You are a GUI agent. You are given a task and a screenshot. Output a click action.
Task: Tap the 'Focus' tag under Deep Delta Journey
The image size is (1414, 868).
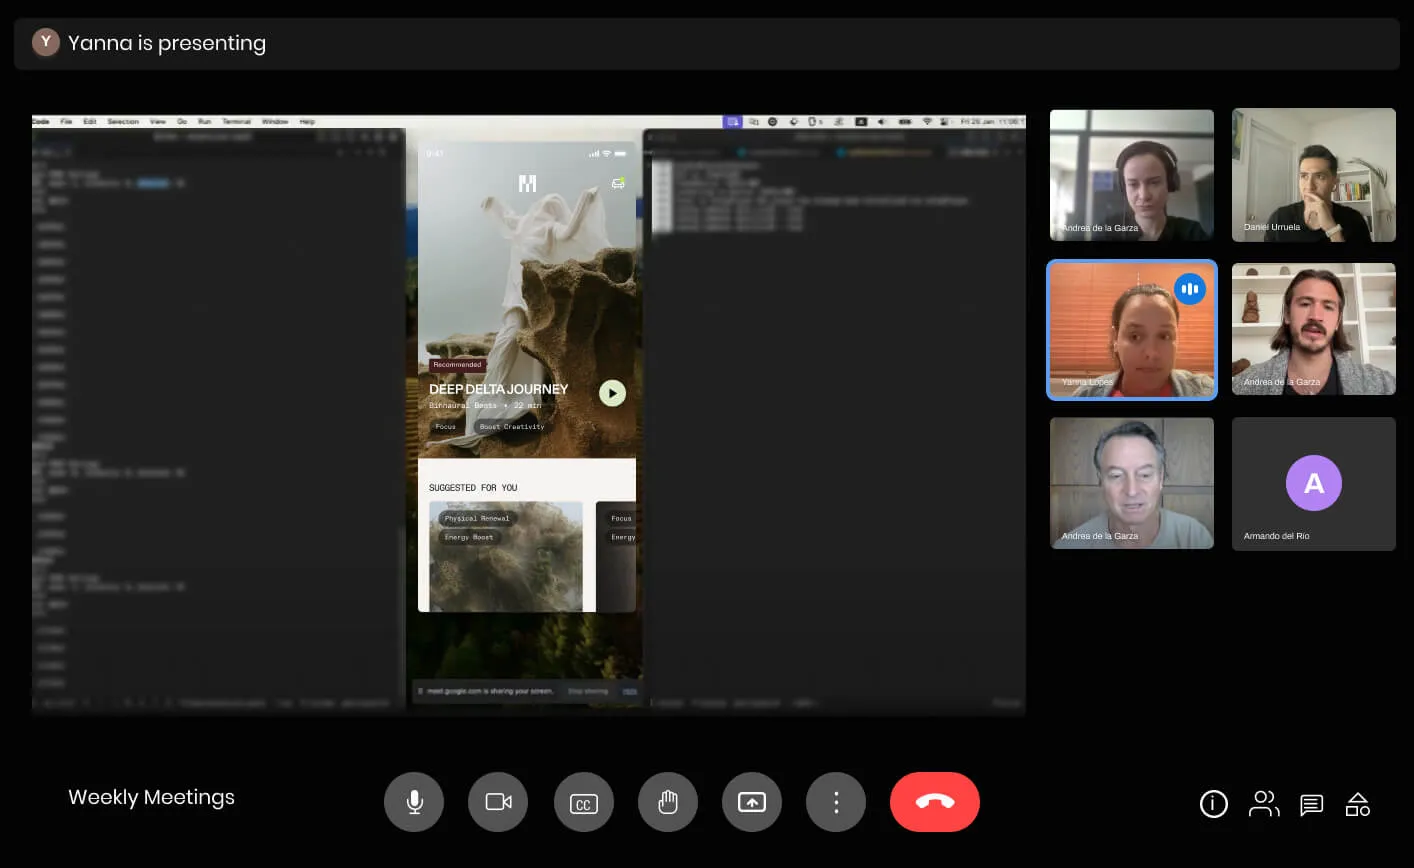[445, 427]
